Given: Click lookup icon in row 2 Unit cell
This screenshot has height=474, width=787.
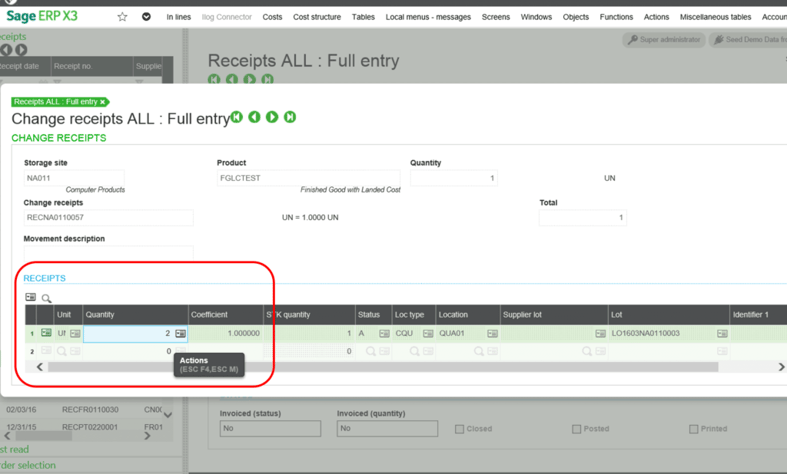Looking at the screenshot, I should click(62, 351).
